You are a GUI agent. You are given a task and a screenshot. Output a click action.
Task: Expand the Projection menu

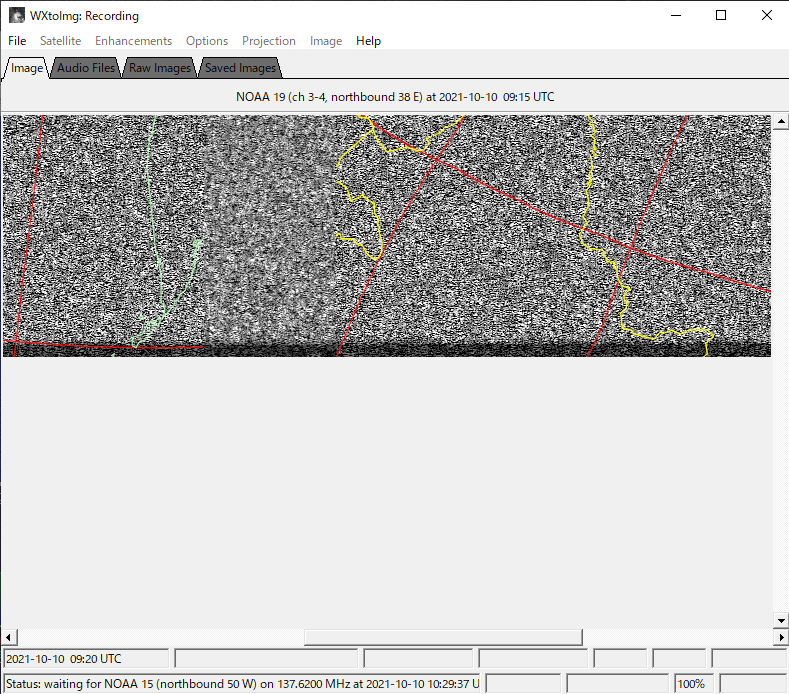269,41
